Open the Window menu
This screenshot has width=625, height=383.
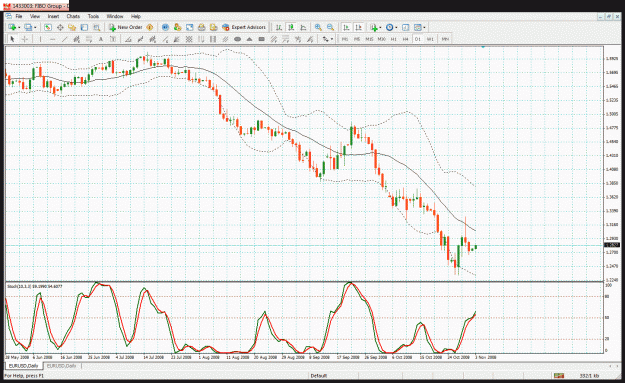(x=115, y=16)
